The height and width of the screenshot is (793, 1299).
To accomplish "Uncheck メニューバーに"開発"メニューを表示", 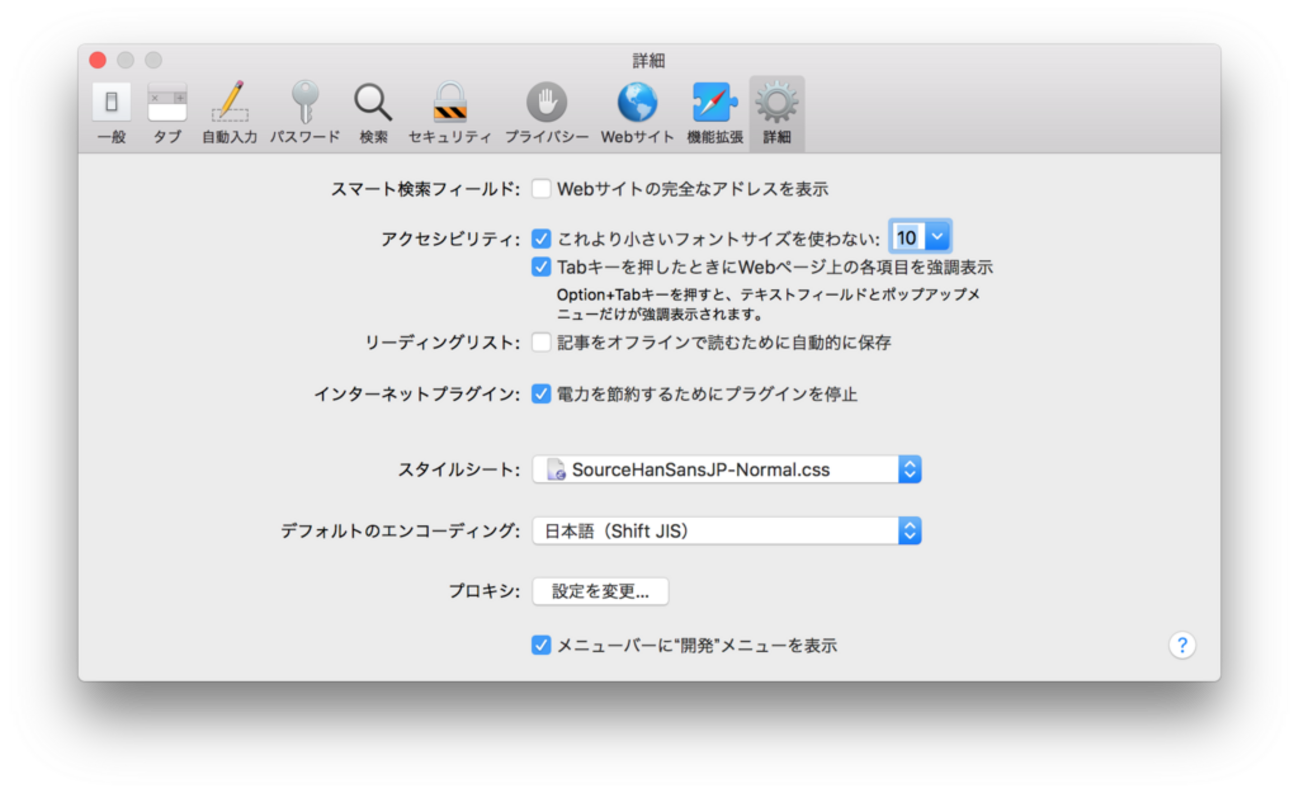I will (x=541, y=646).
